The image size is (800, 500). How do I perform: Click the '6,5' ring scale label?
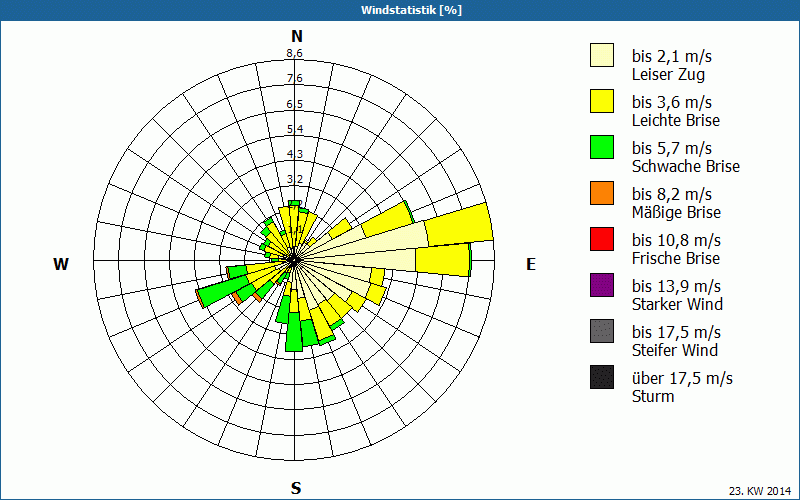coord(294,104)
